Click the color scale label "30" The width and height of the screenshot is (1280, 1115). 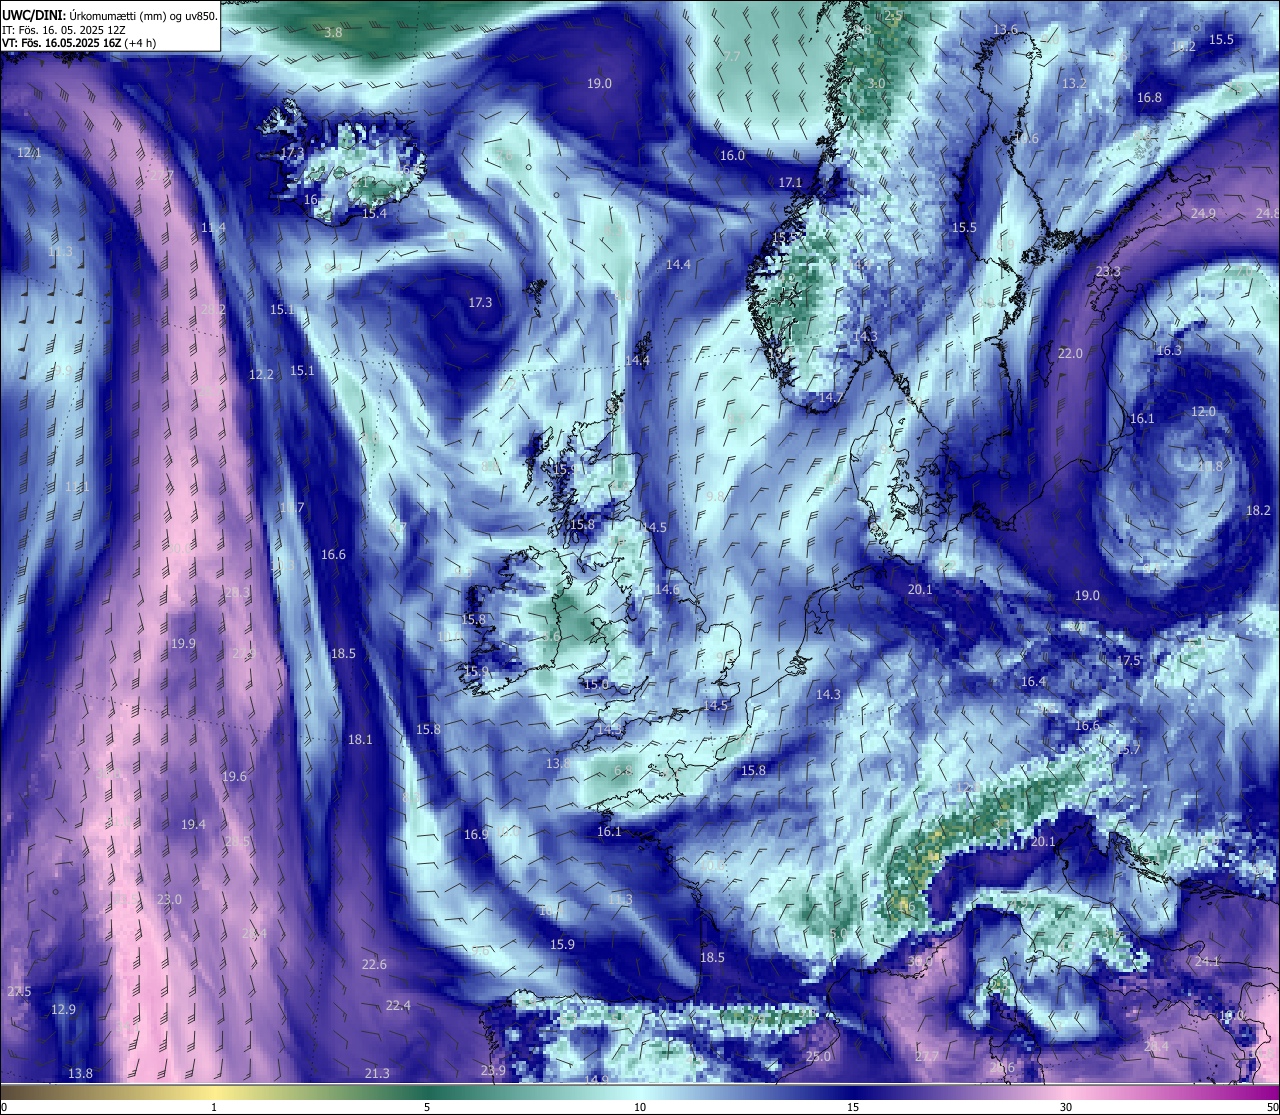pos(1066,1107)
